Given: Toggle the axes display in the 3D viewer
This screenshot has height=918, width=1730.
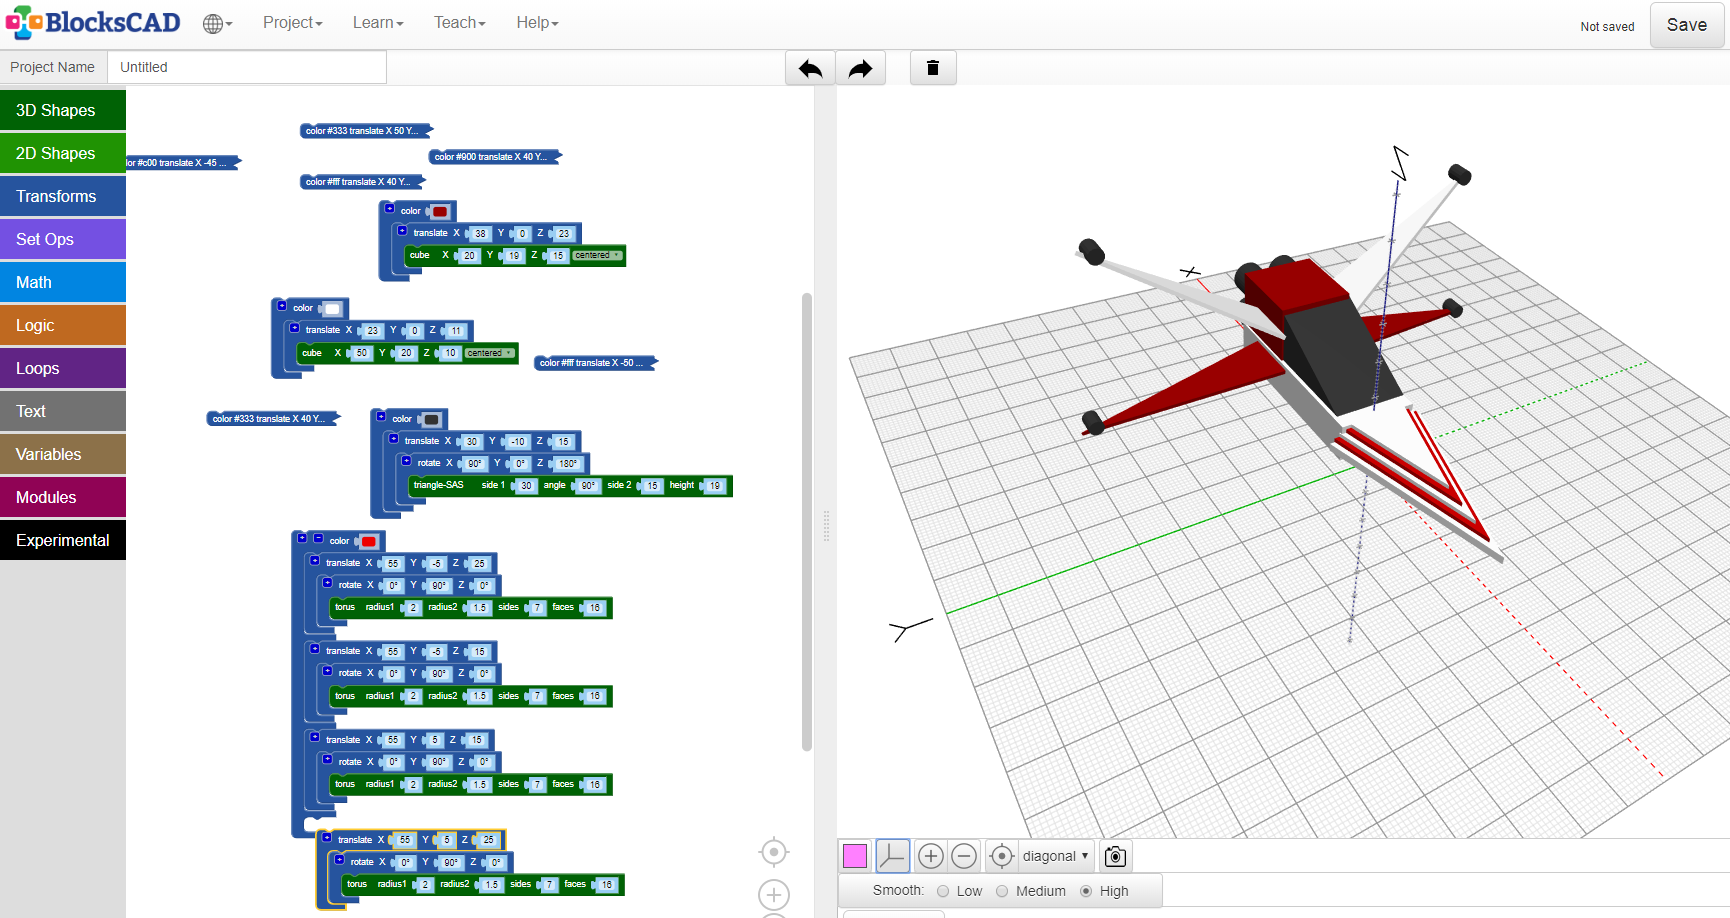Looking at the screenshot, I should click(892, 856).
